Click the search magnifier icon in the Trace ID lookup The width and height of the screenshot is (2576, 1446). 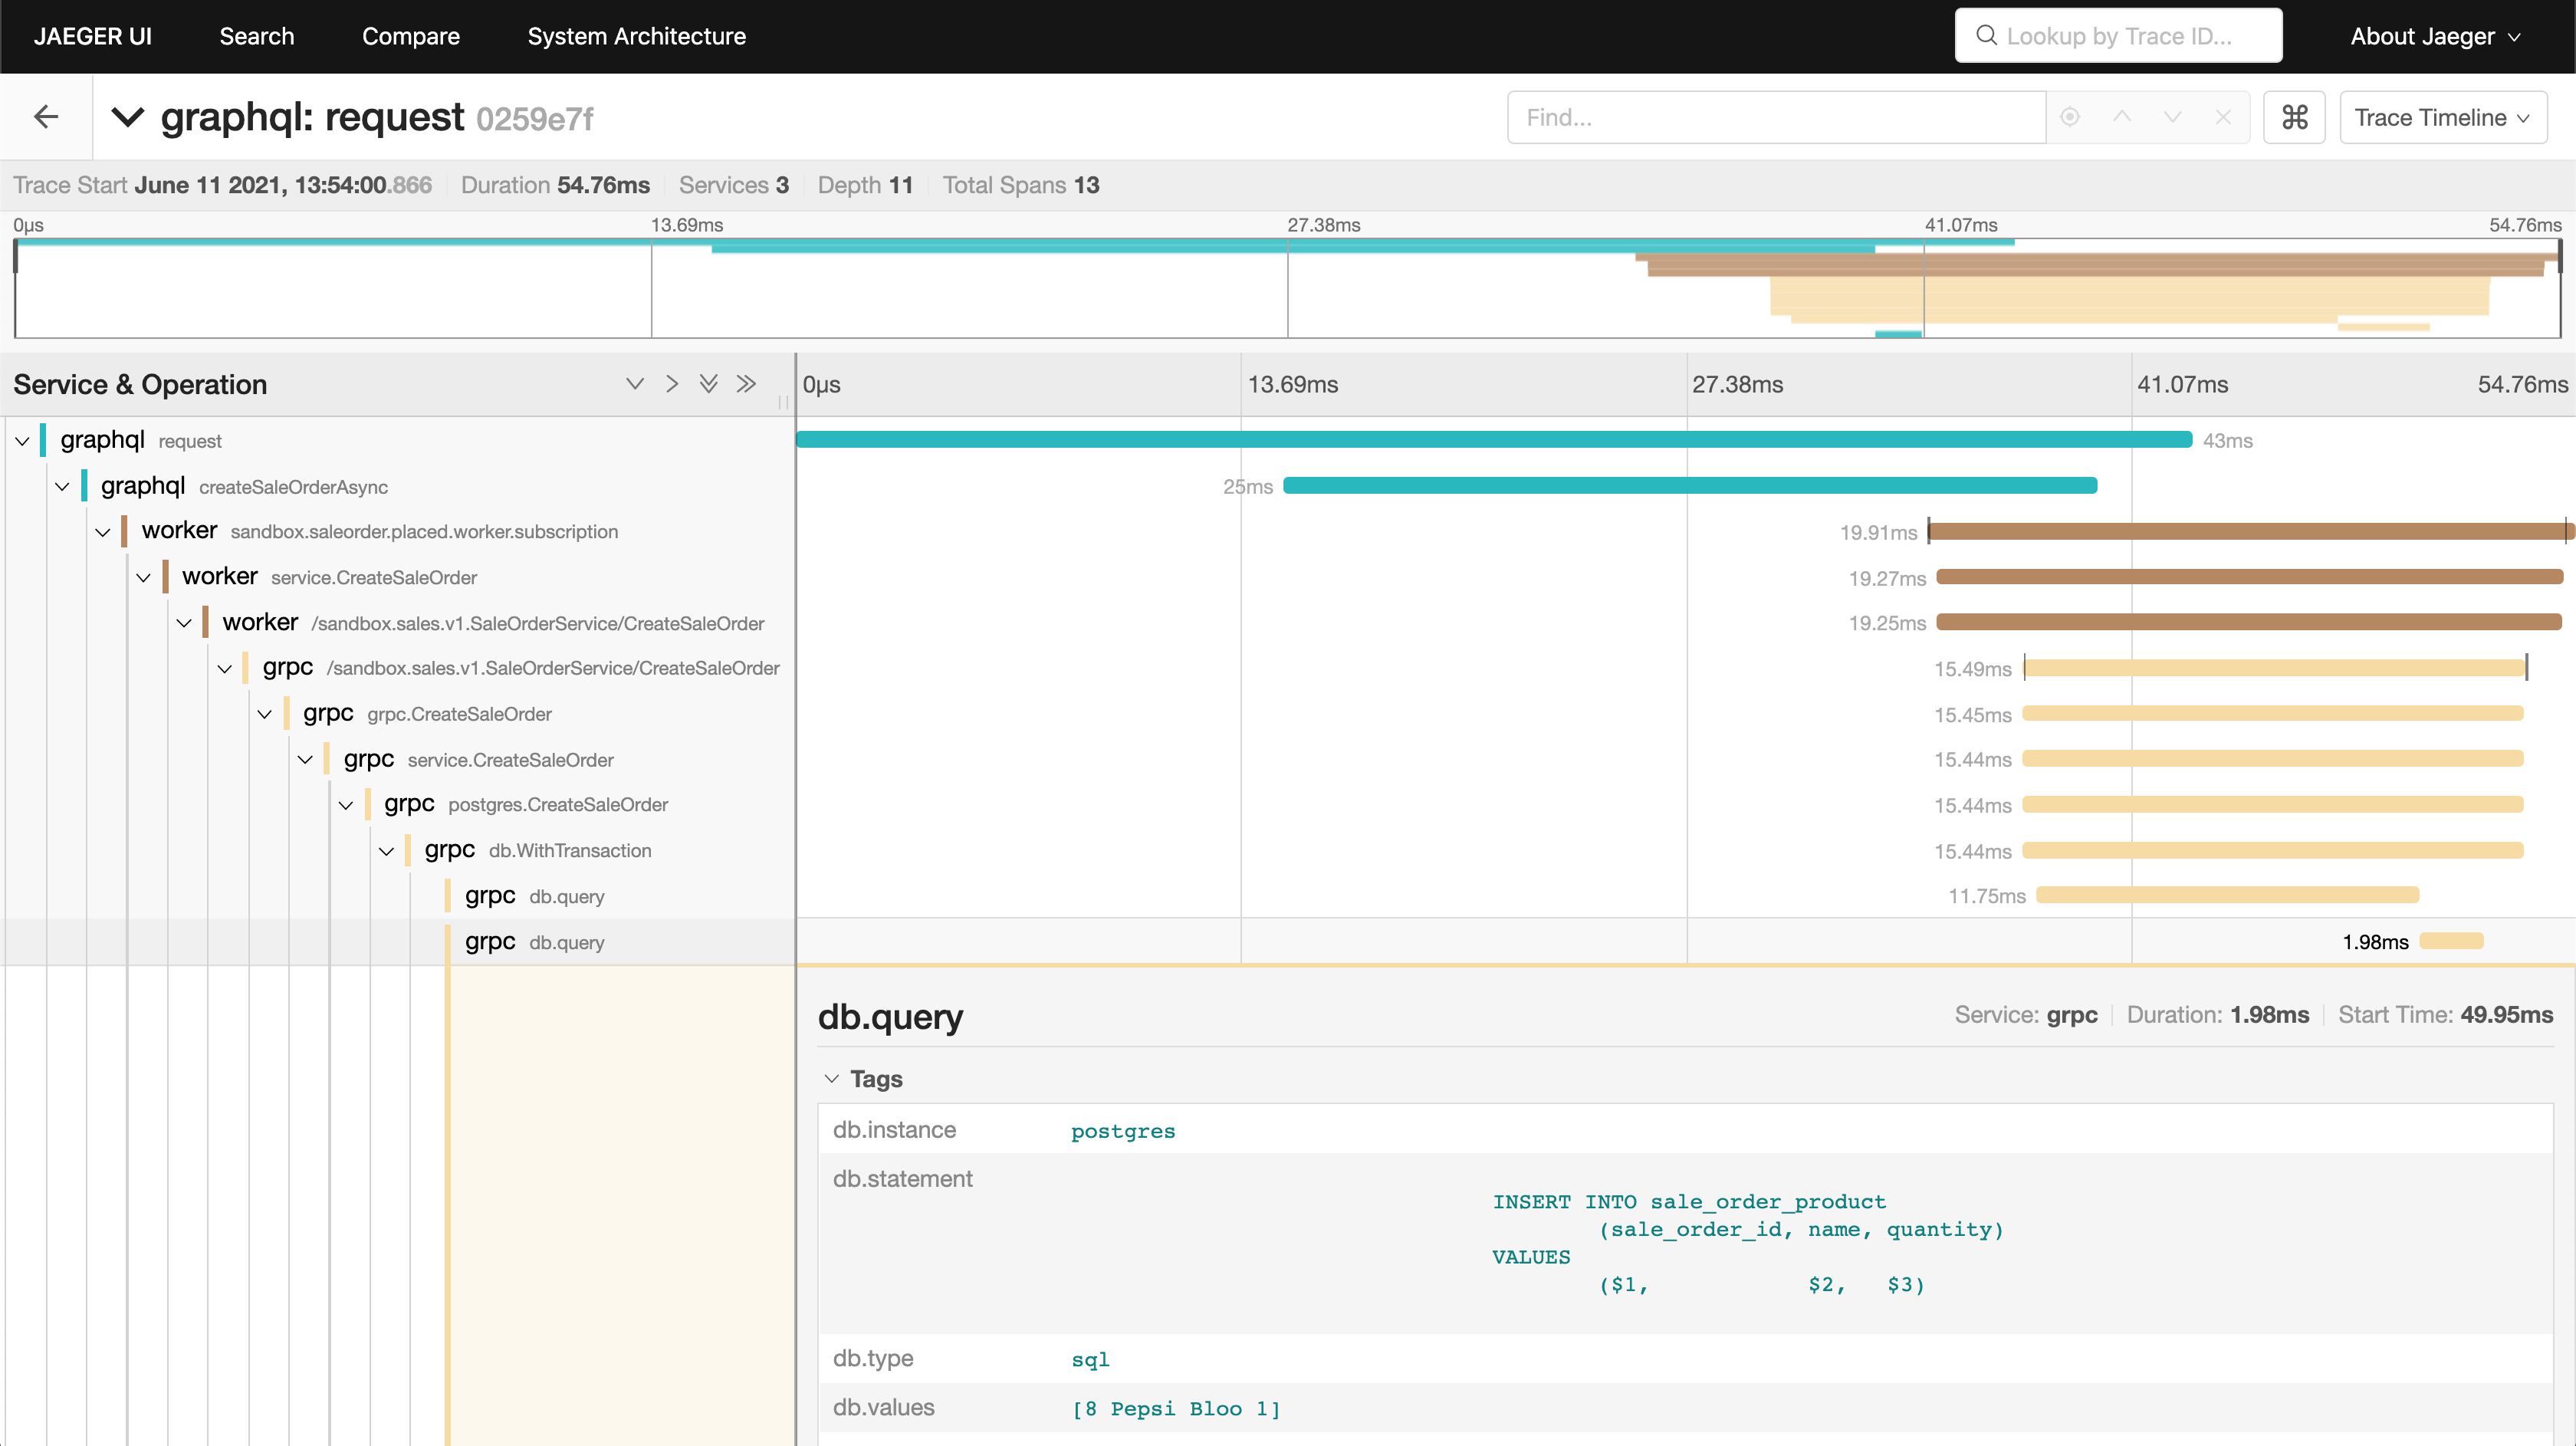[1986, 36]
